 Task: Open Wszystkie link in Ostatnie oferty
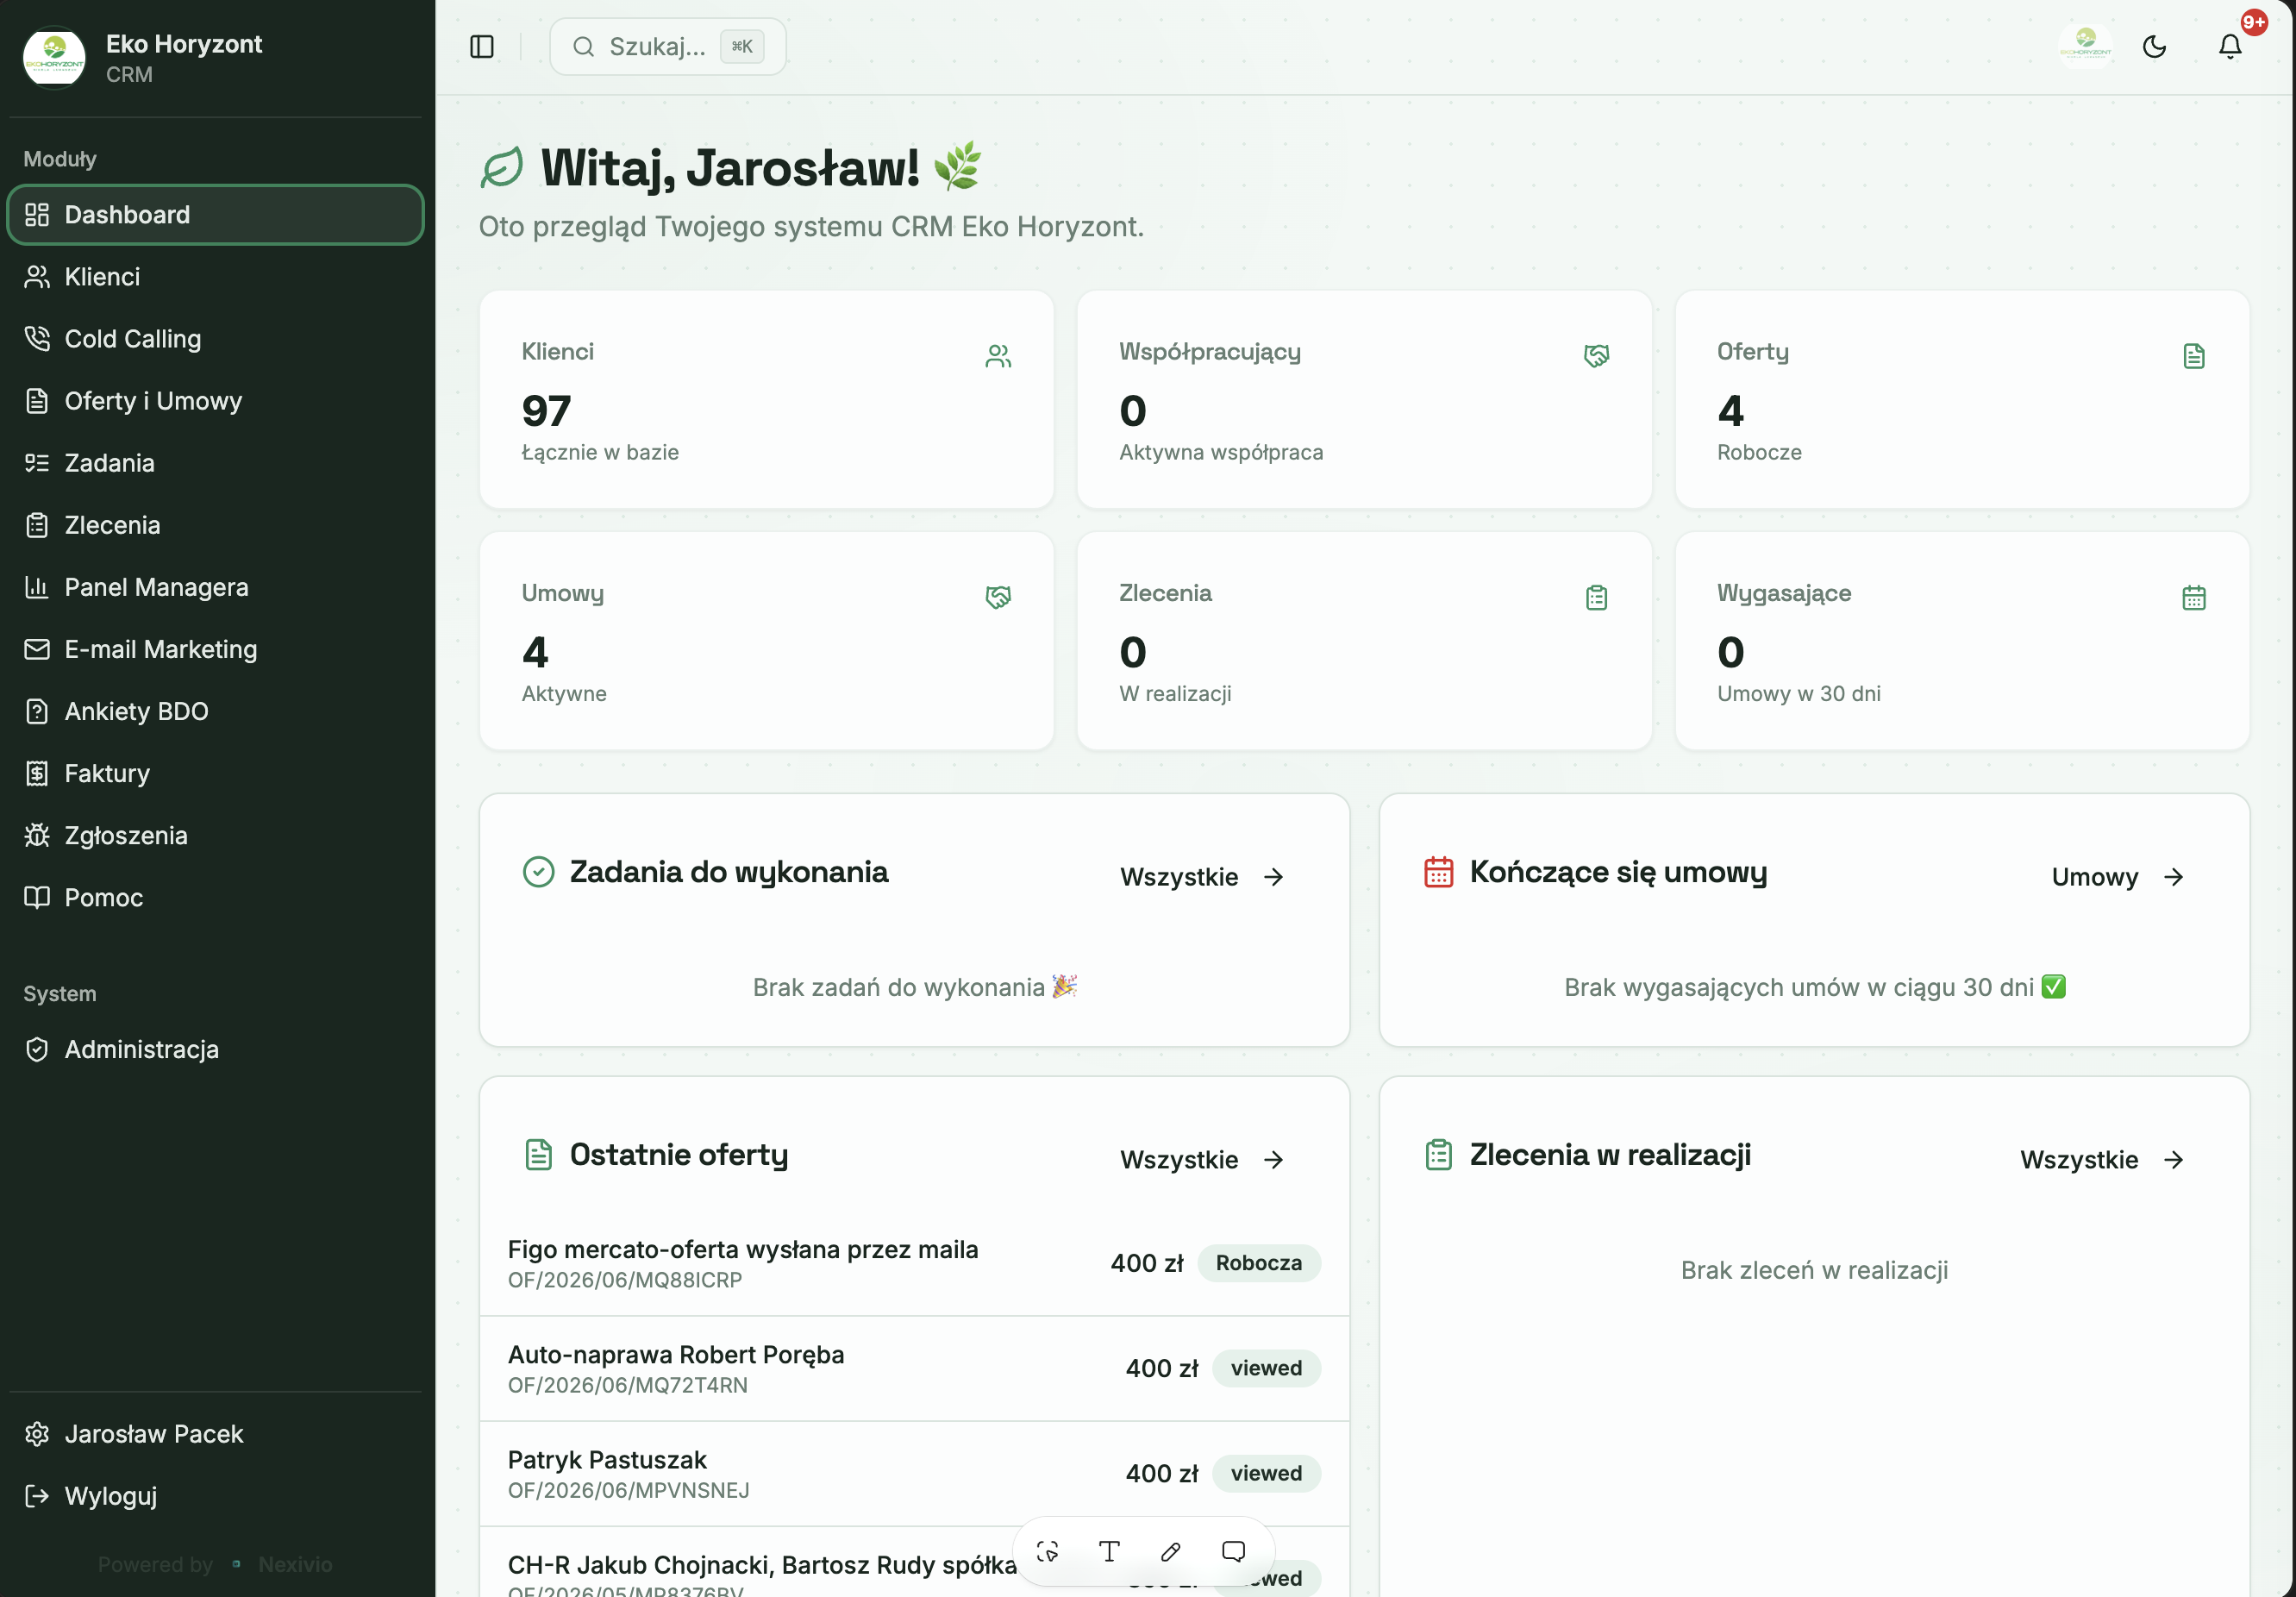[x=1202, y=1160]
